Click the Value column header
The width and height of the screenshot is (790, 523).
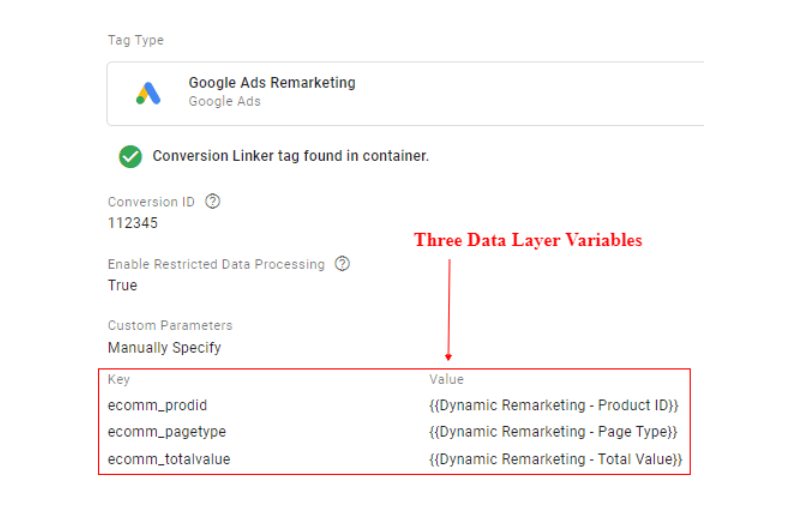tap(446, 380)
